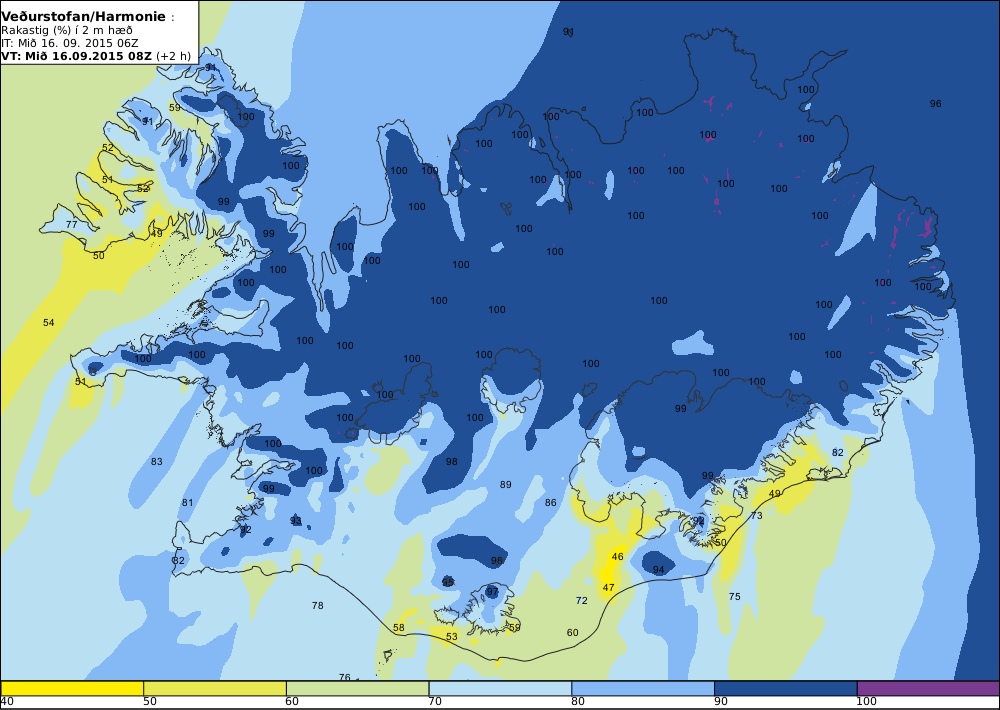Click the purple above-100 legend band
Image resolution: width=1000 pixels, height=710 pixels.
tap(928, 688)
